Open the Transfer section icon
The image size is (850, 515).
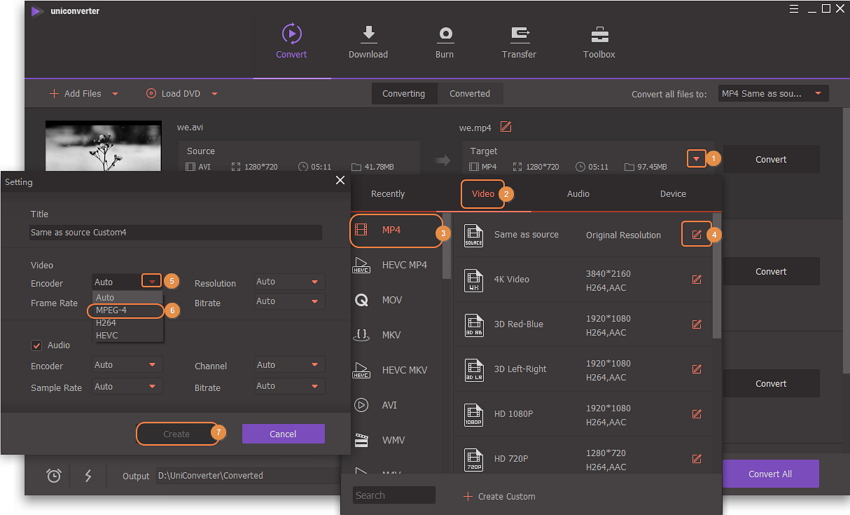tap(520, 35)
